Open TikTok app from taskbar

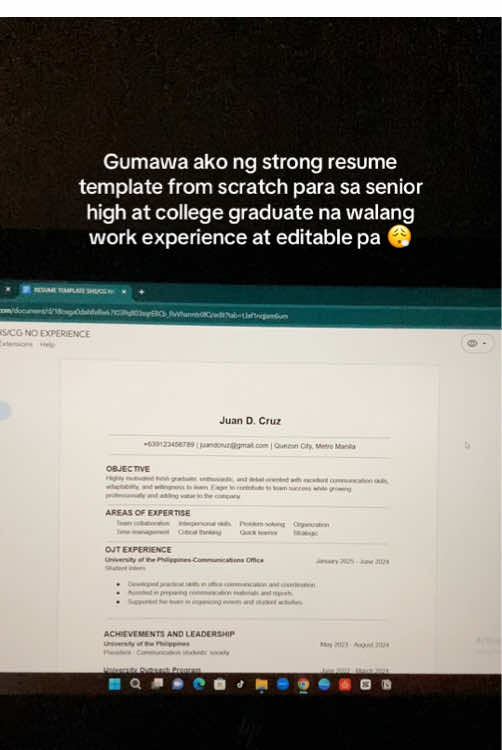(x=240, y=684)
